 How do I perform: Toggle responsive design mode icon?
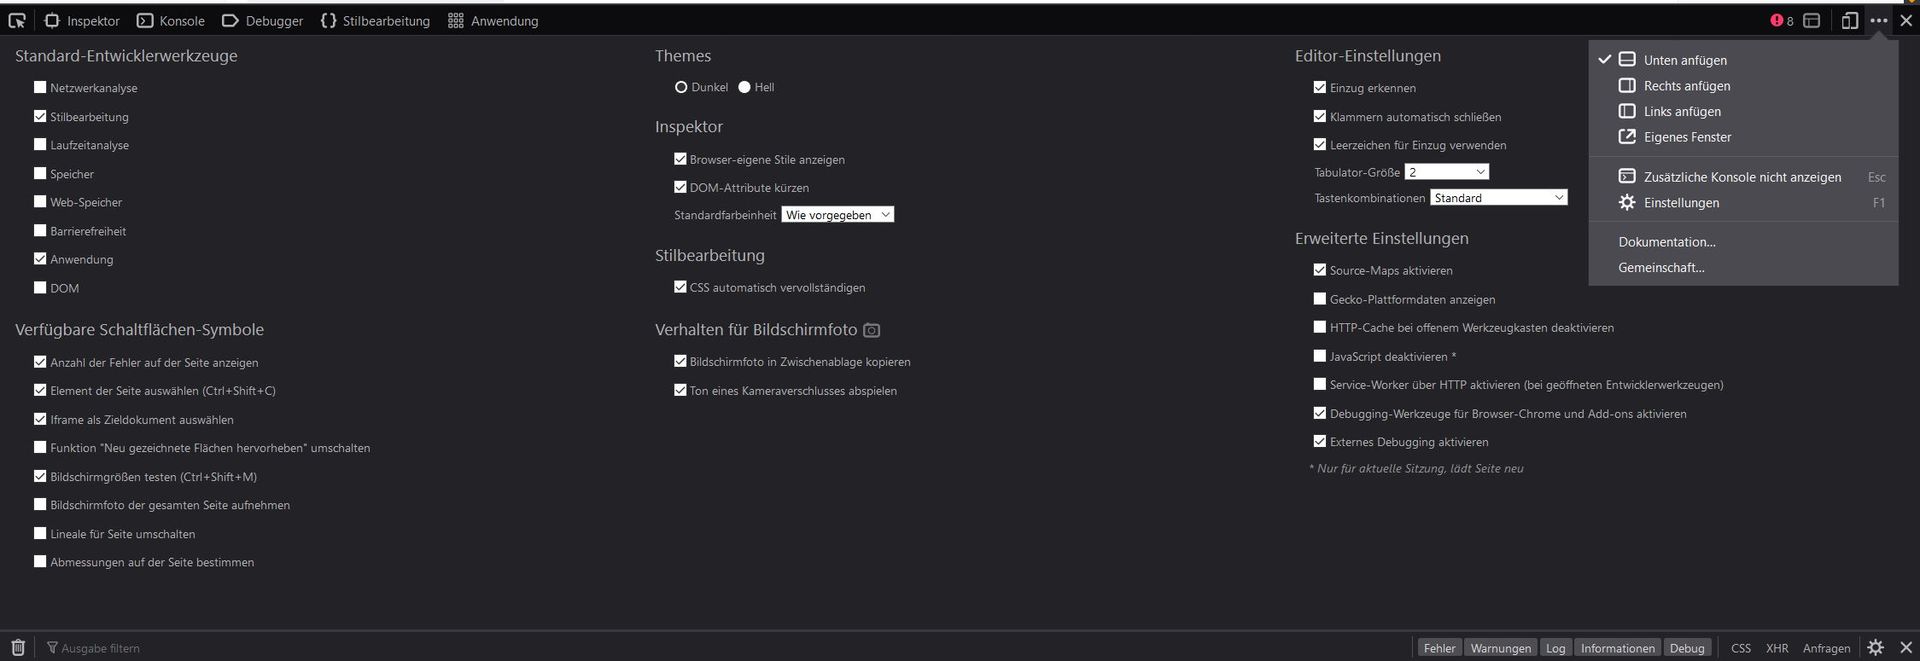tap(1850, 20)
